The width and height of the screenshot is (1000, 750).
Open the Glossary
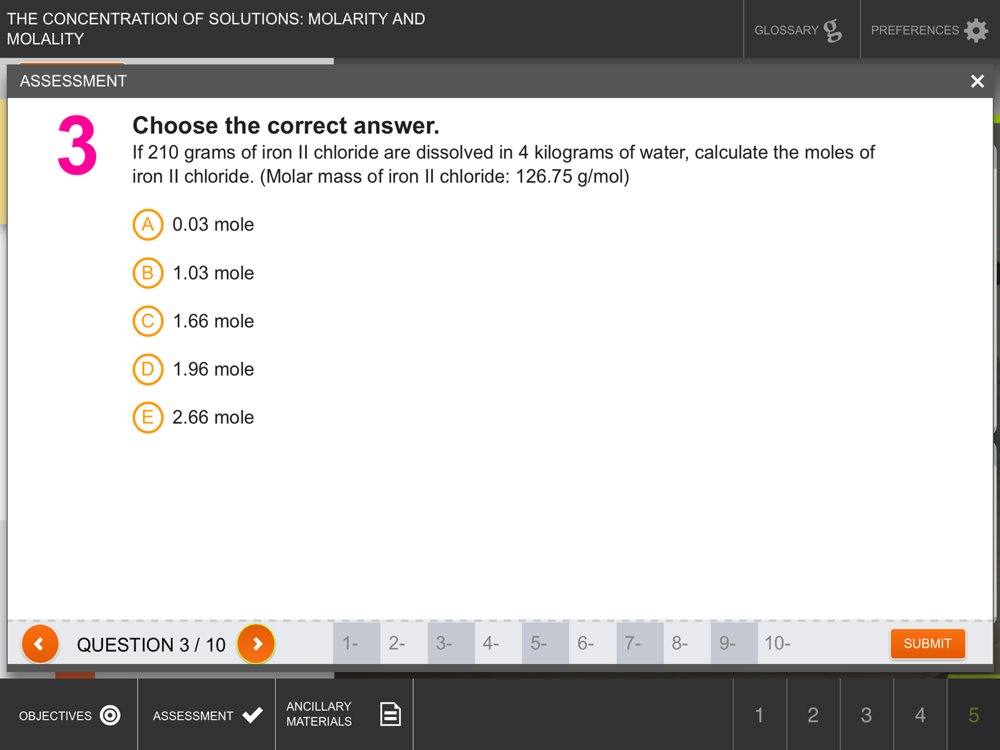[x=801, y=29]
